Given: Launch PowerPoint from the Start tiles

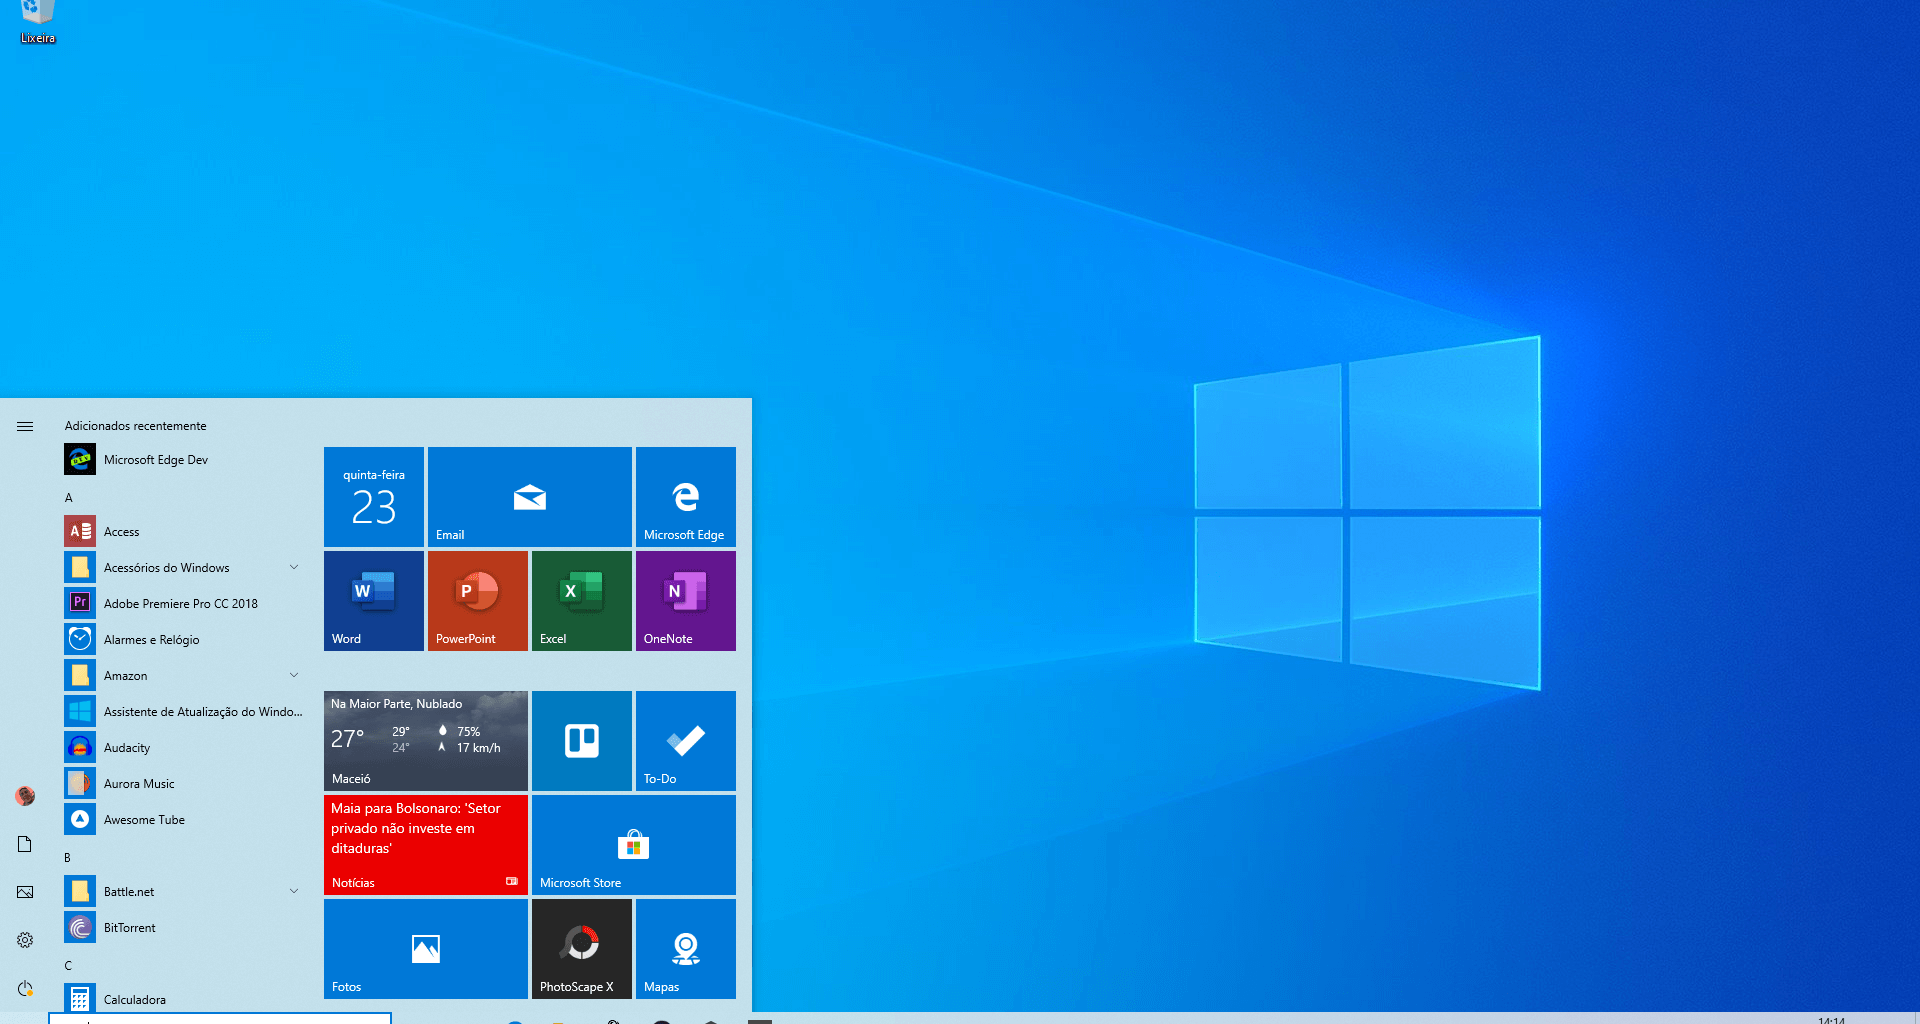Looking at the screenshot, I should point(477,600).
